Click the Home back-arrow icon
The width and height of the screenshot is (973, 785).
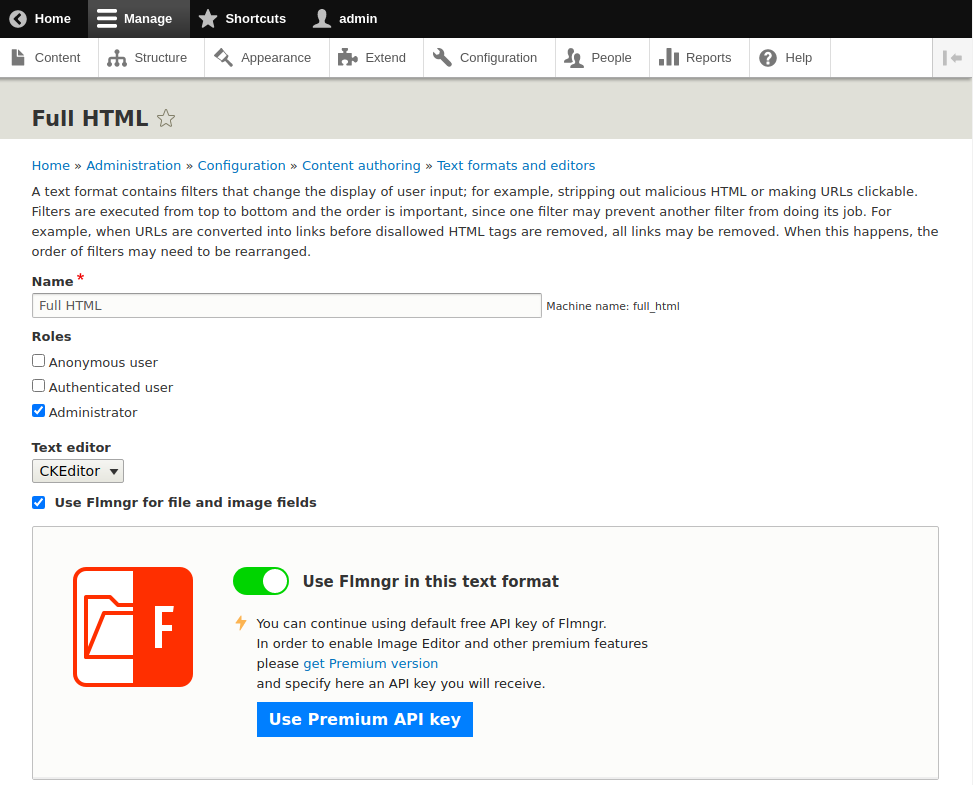[x=18, y=19]
